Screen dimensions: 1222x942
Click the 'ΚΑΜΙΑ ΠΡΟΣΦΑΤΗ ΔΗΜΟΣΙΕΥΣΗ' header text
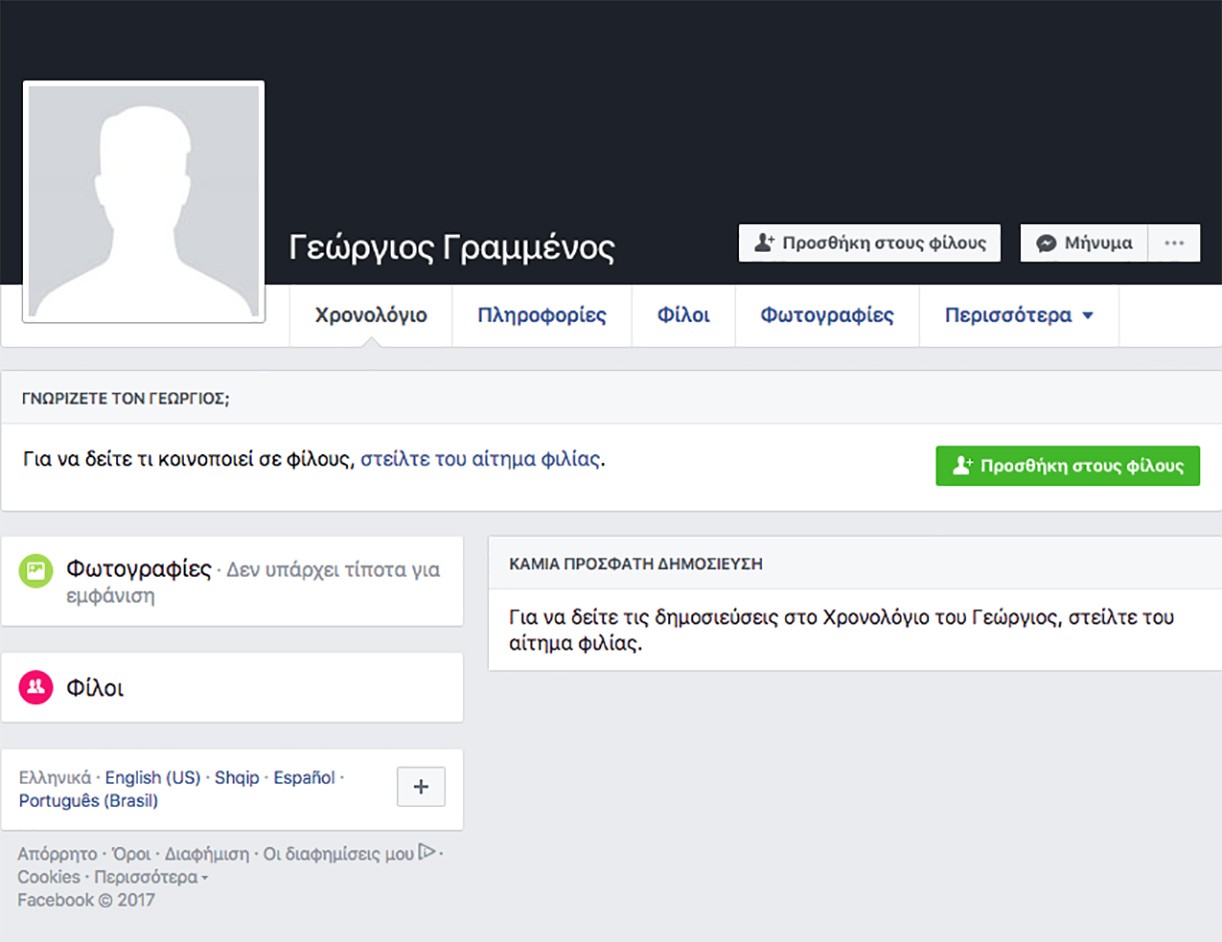[x=636, y=564]
